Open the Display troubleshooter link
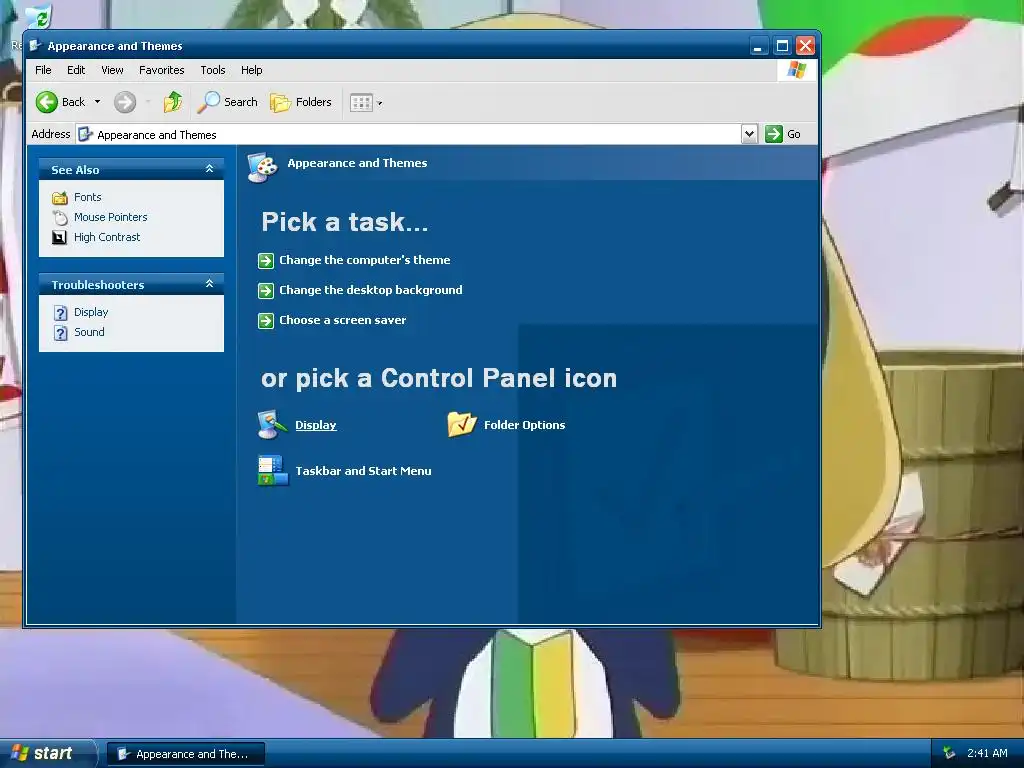 (x=91, y=312)
